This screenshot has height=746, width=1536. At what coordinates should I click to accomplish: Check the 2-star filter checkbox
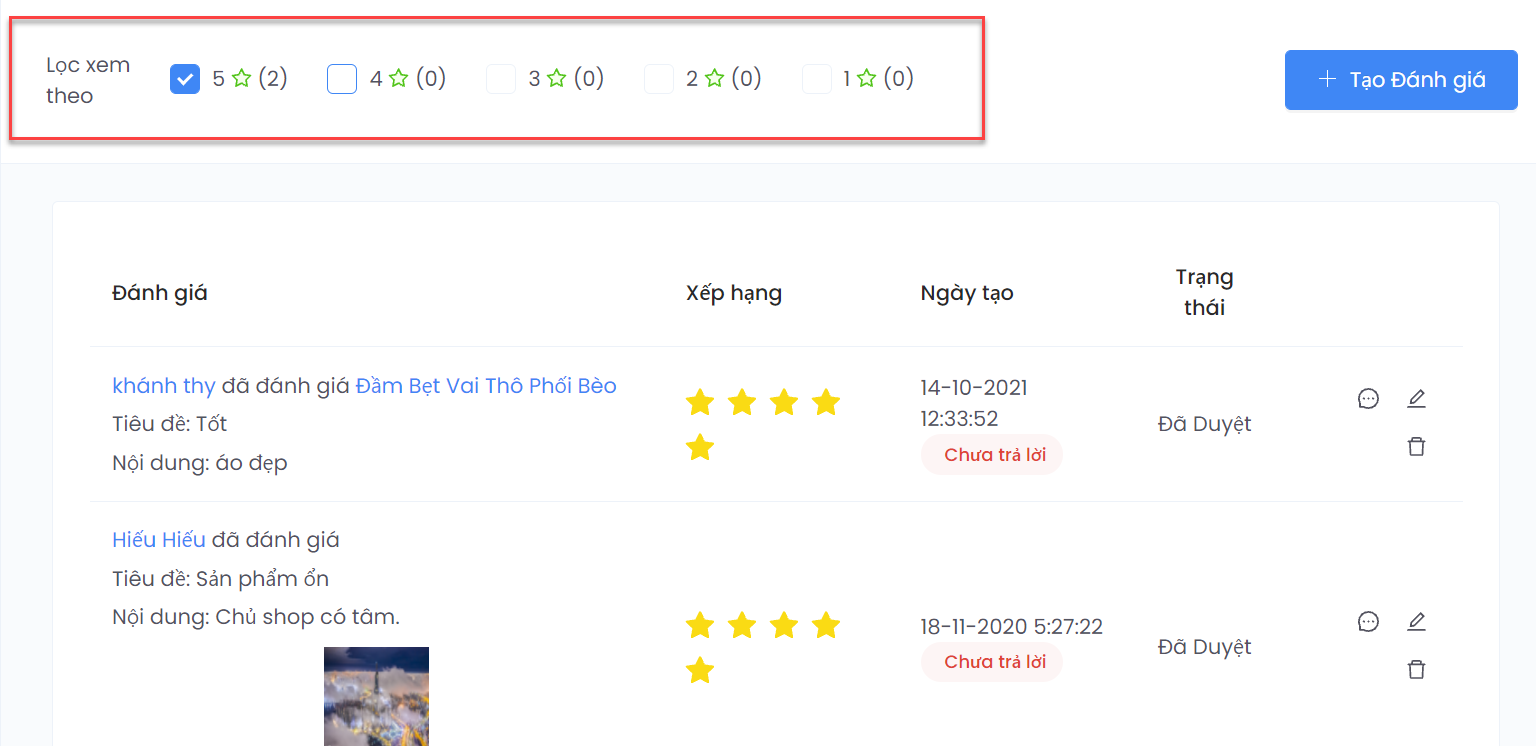pos(659,79)
